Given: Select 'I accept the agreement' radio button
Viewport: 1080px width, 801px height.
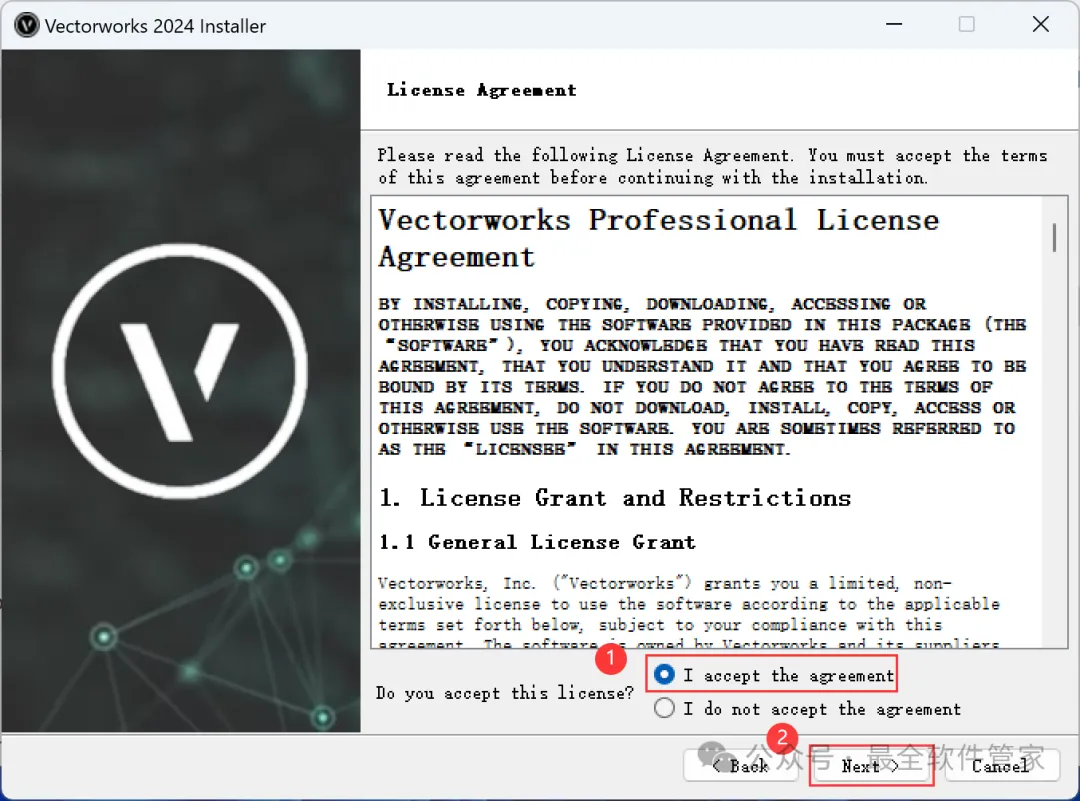Looking at the screenshot, I should (x=664, y=675).
